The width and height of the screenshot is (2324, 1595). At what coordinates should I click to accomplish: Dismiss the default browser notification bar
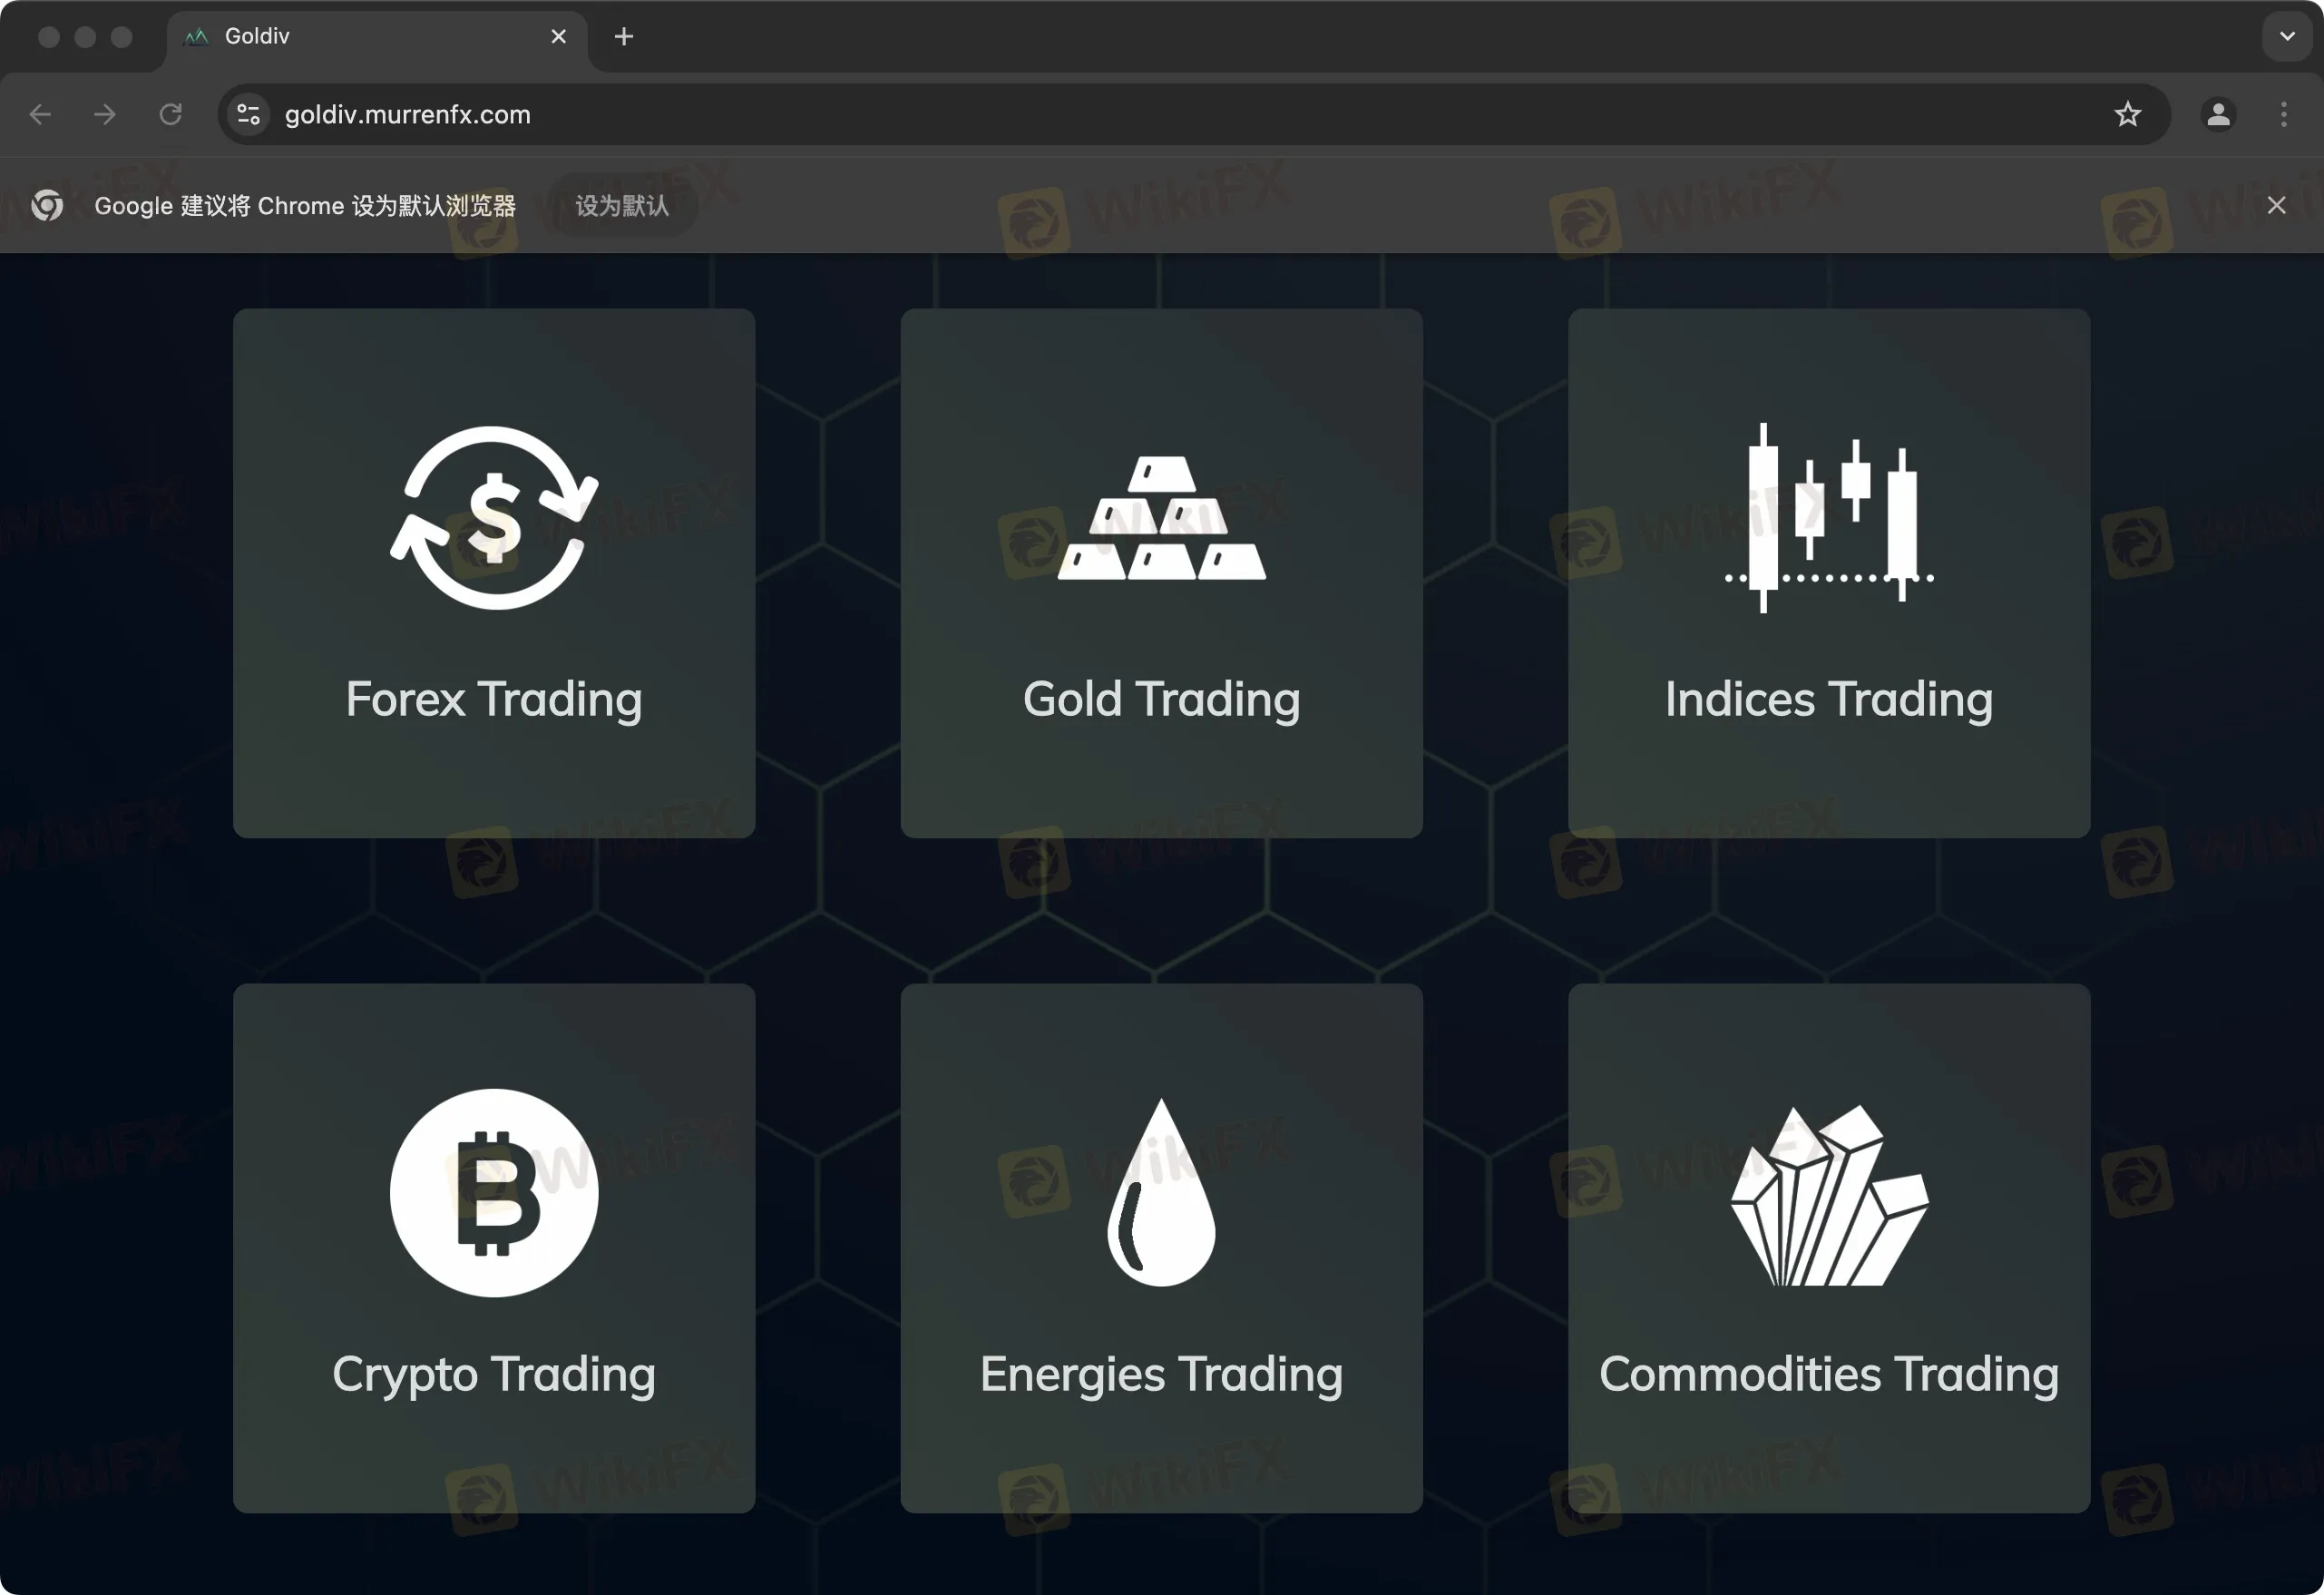coord(2276,206)
